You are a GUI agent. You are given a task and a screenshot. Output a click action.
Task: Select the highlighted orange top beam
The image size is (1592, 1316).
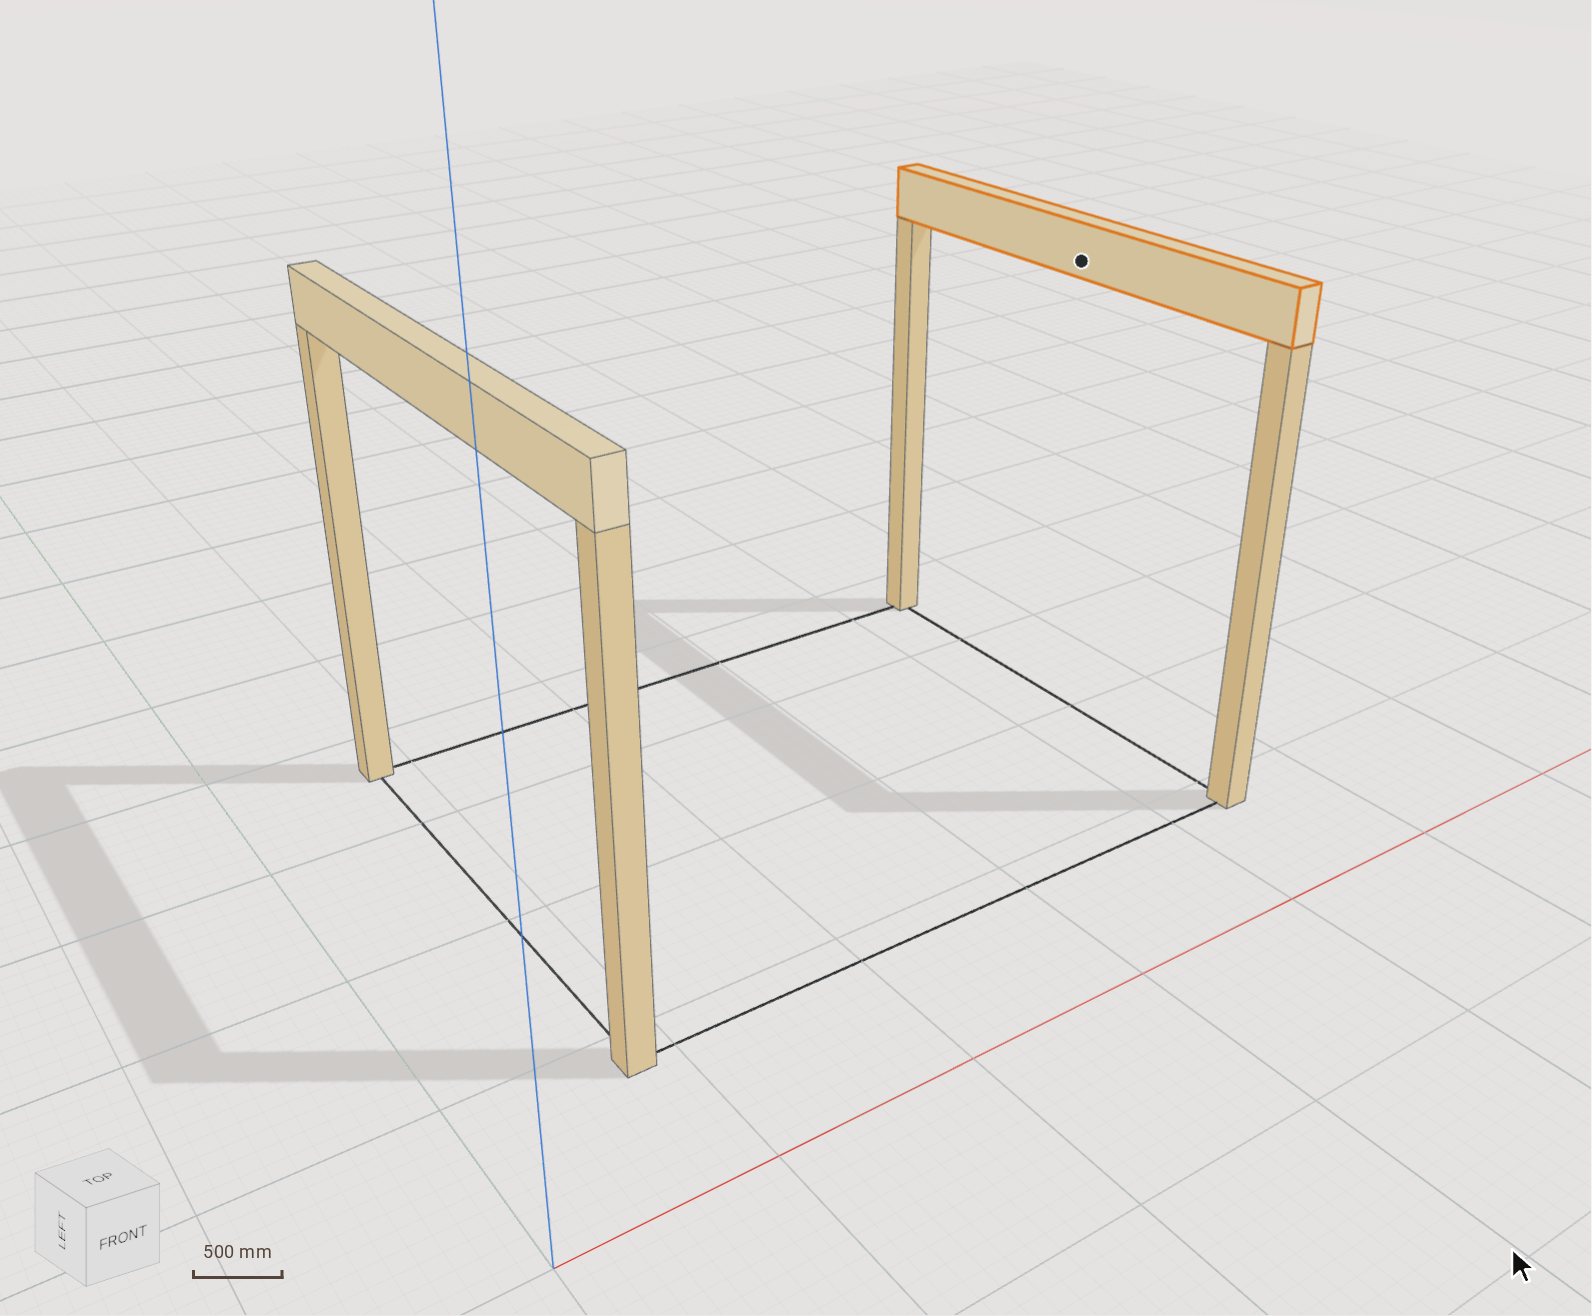[1108, 256]
